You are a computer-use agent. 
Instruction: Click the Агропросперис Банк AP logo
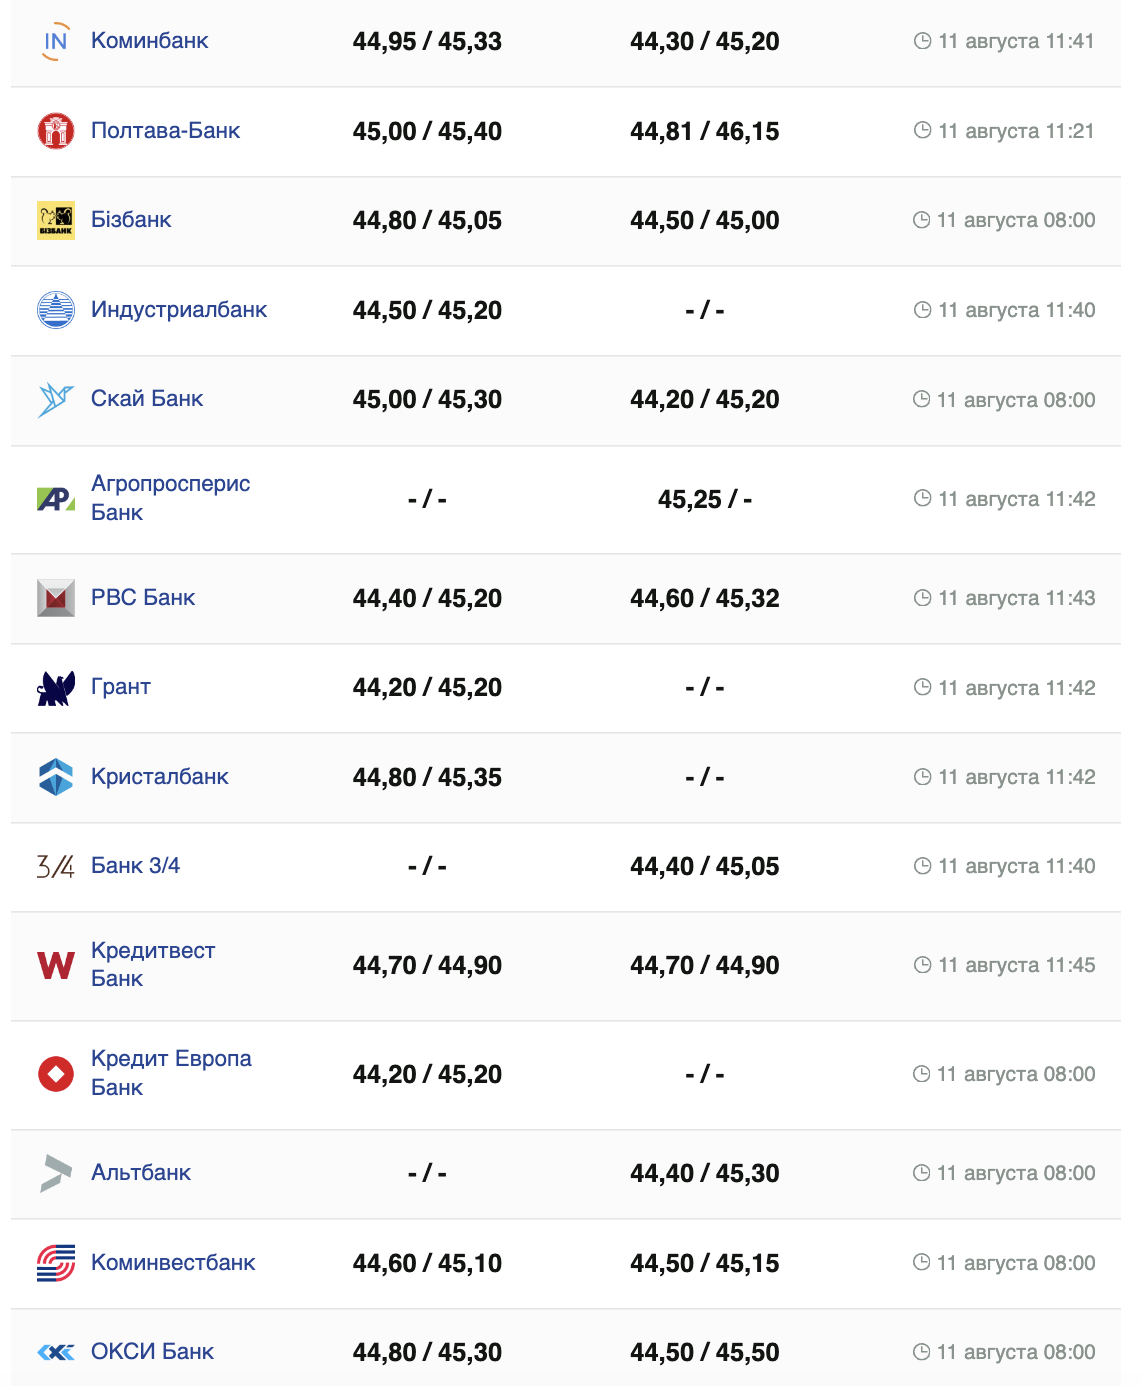click(56, 498)
